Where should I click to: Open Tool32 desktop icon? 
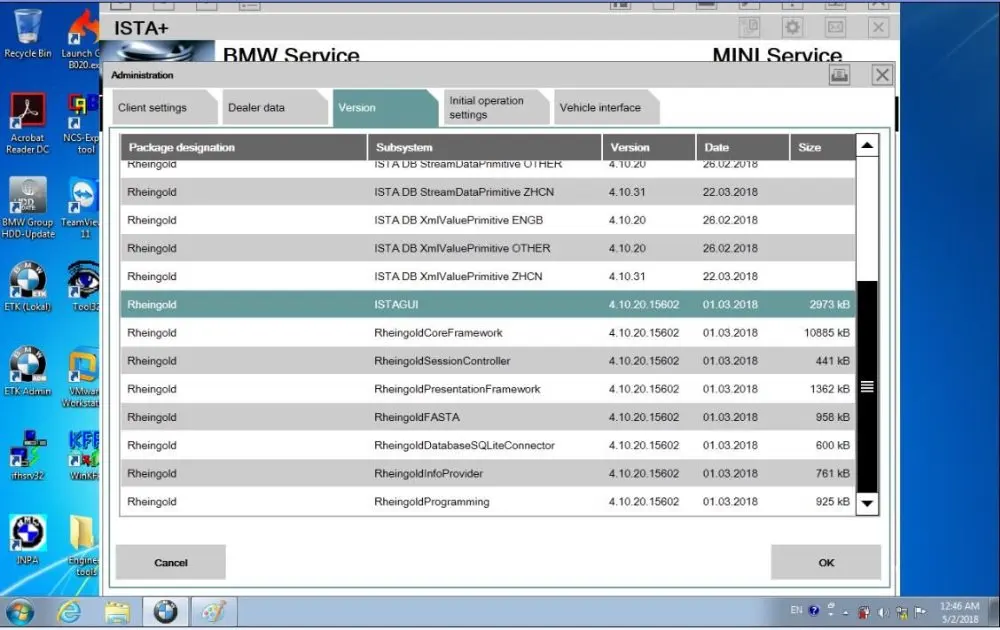[84, 286]
